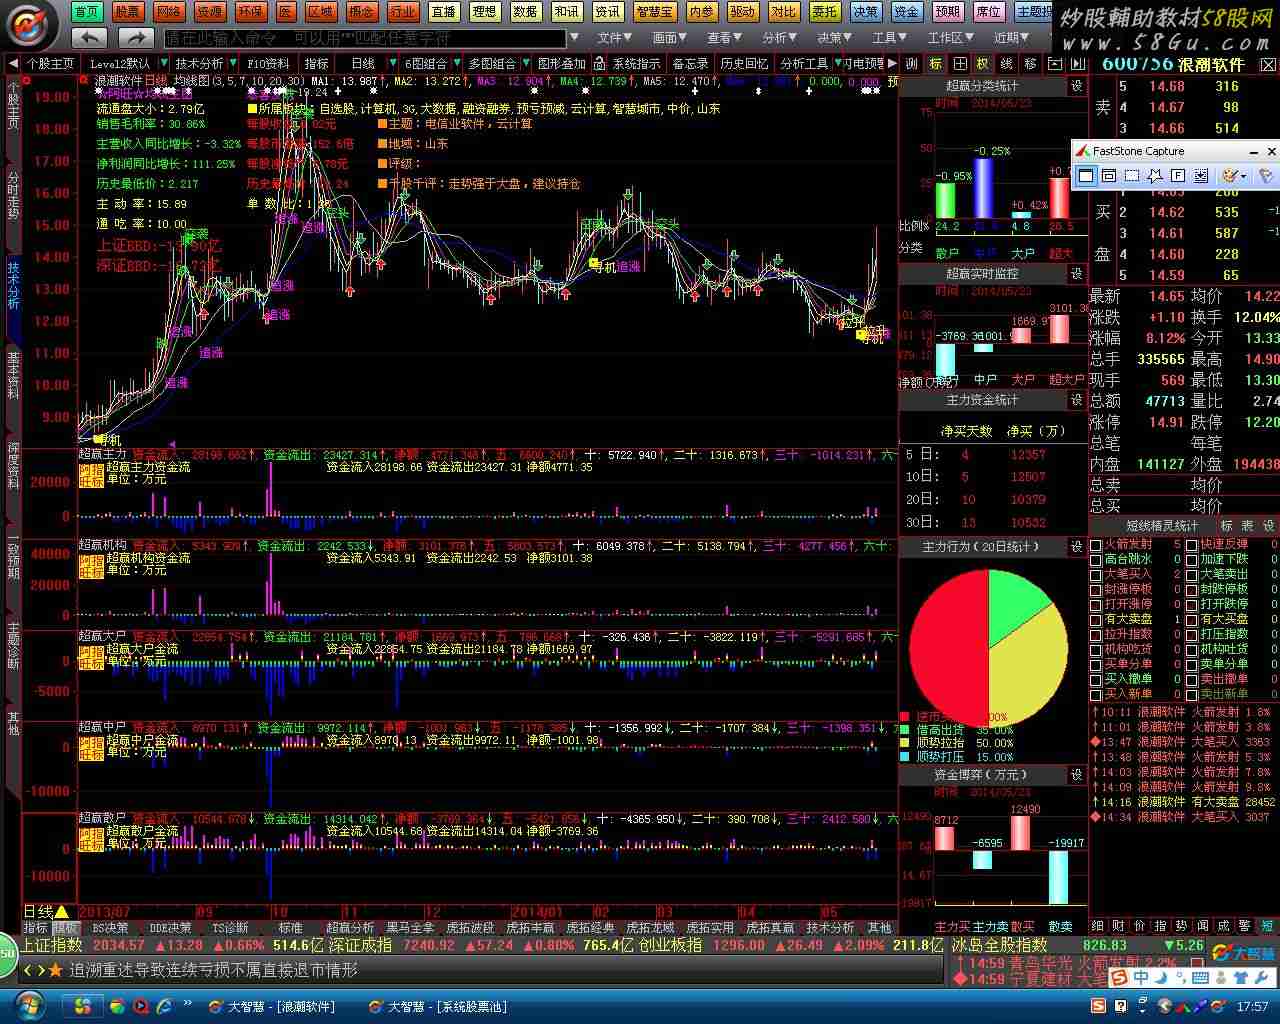Click the 设 button beside 主力资金统计
The image size is (1280, 1024).
coord(1077,400)
